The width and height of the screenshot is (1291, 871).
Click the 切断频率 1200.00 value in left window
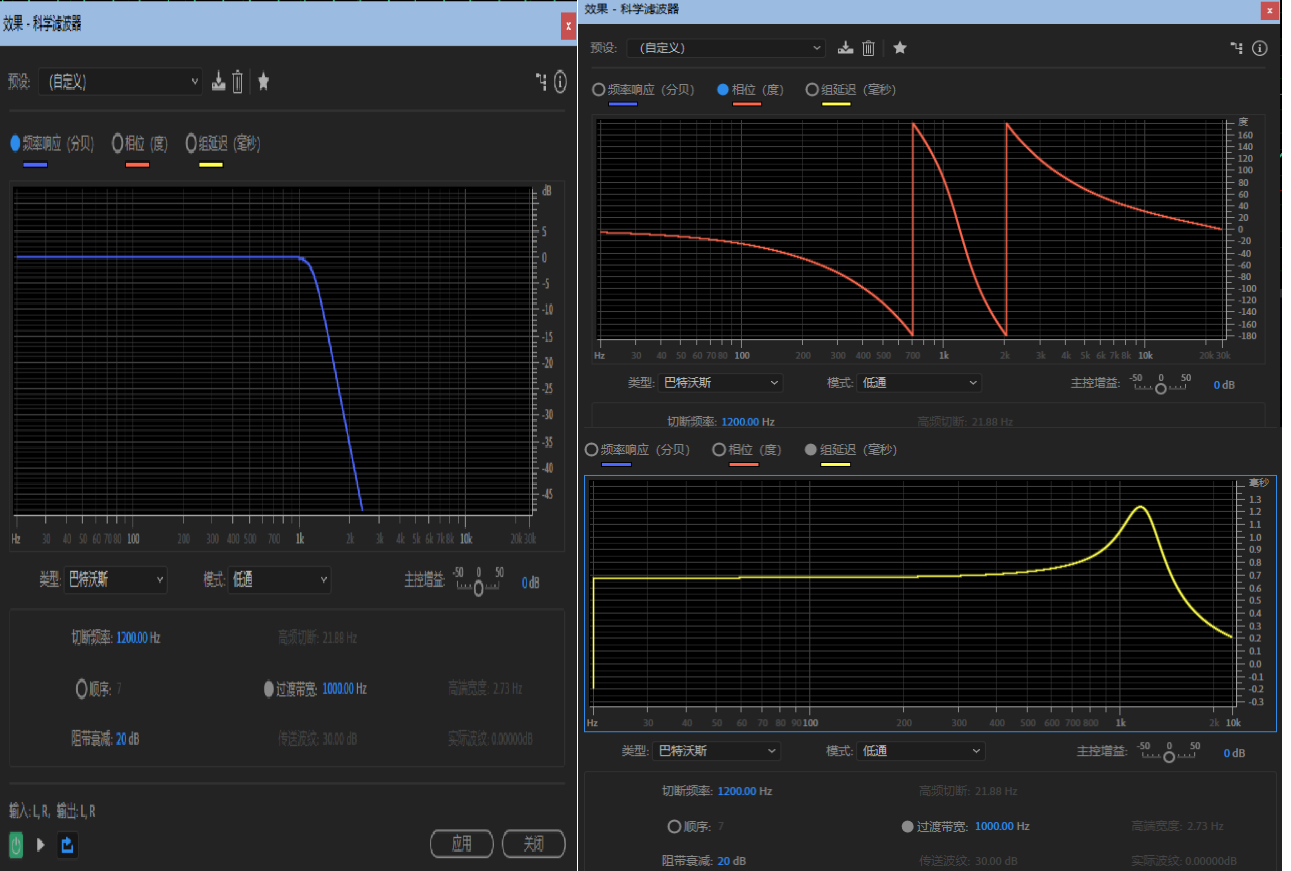(138, 638)
